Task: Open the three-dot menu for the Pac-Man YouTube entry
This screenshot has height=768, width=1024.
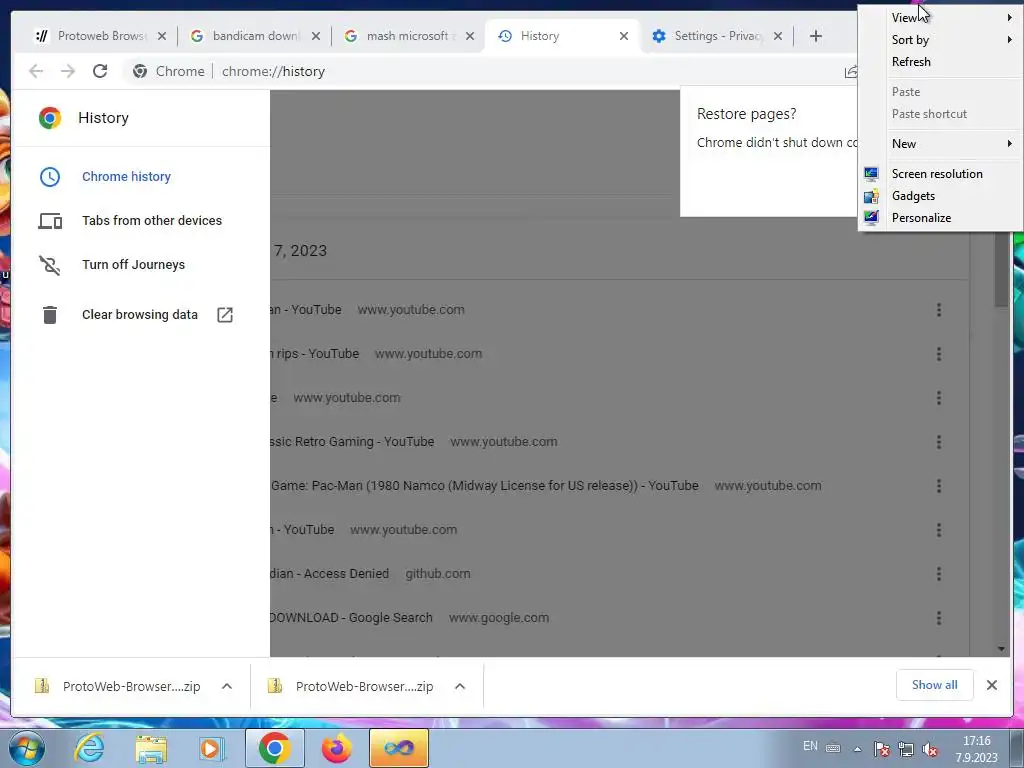Action: coord(938,486)
